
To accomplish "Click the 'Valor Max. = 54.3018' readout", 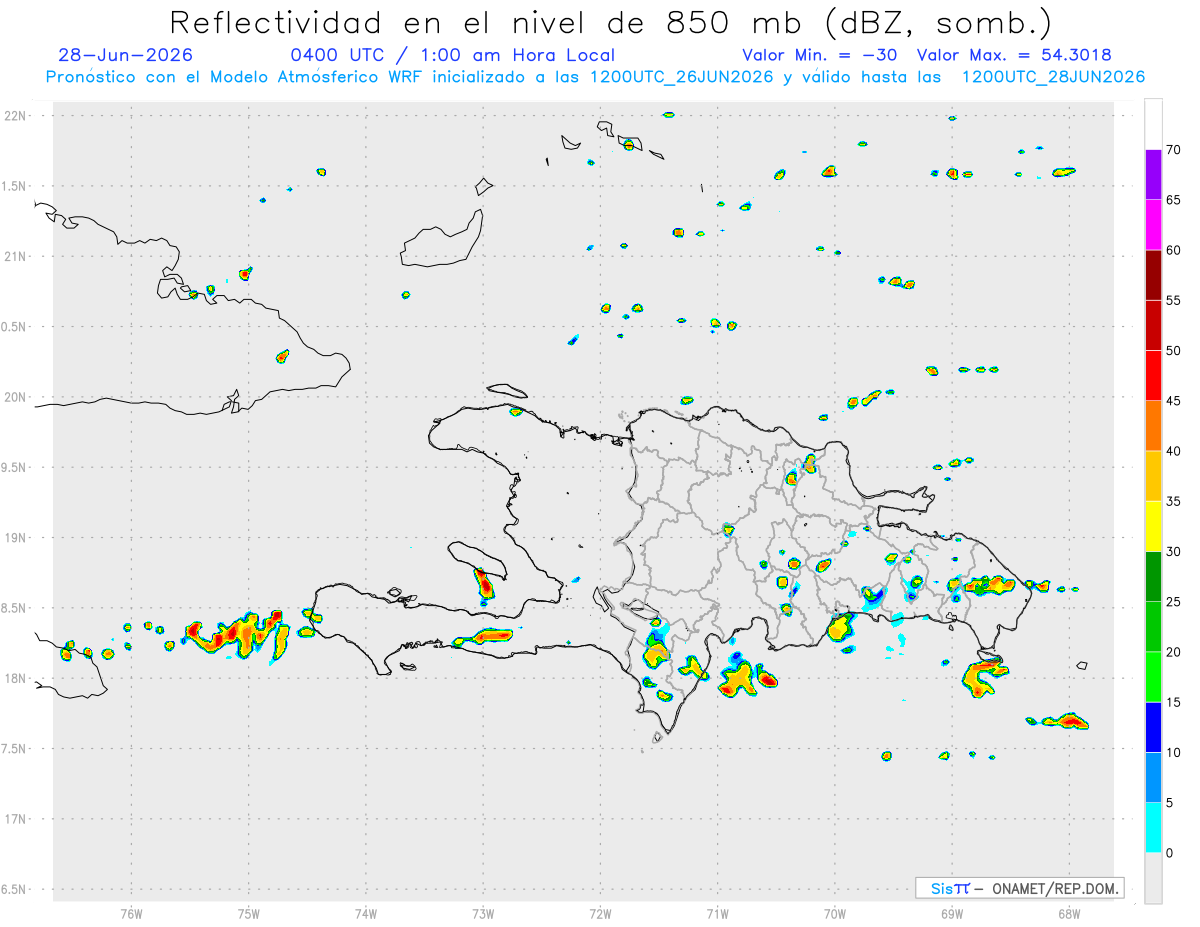I will [x=1014, y=55].
